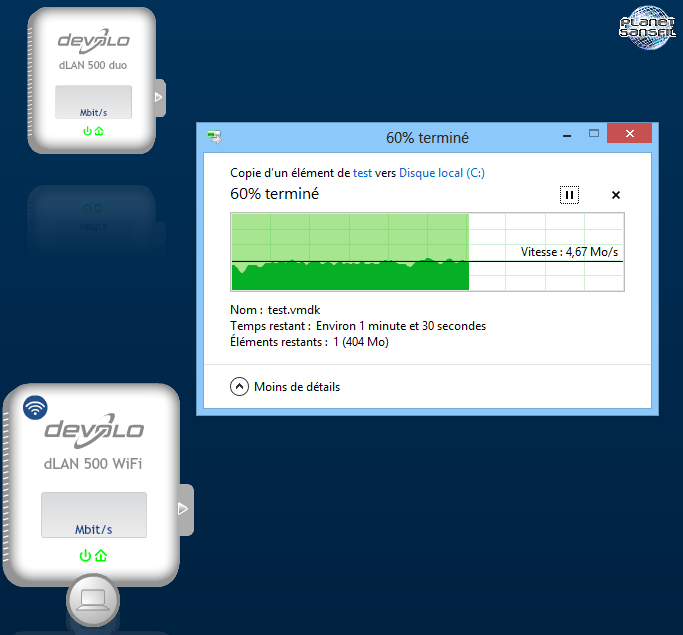Expand the dLAN 500 duo side arrow
The height and width of the screenshot is (635, 683).
pyautogui.click(x=159, y=97)
